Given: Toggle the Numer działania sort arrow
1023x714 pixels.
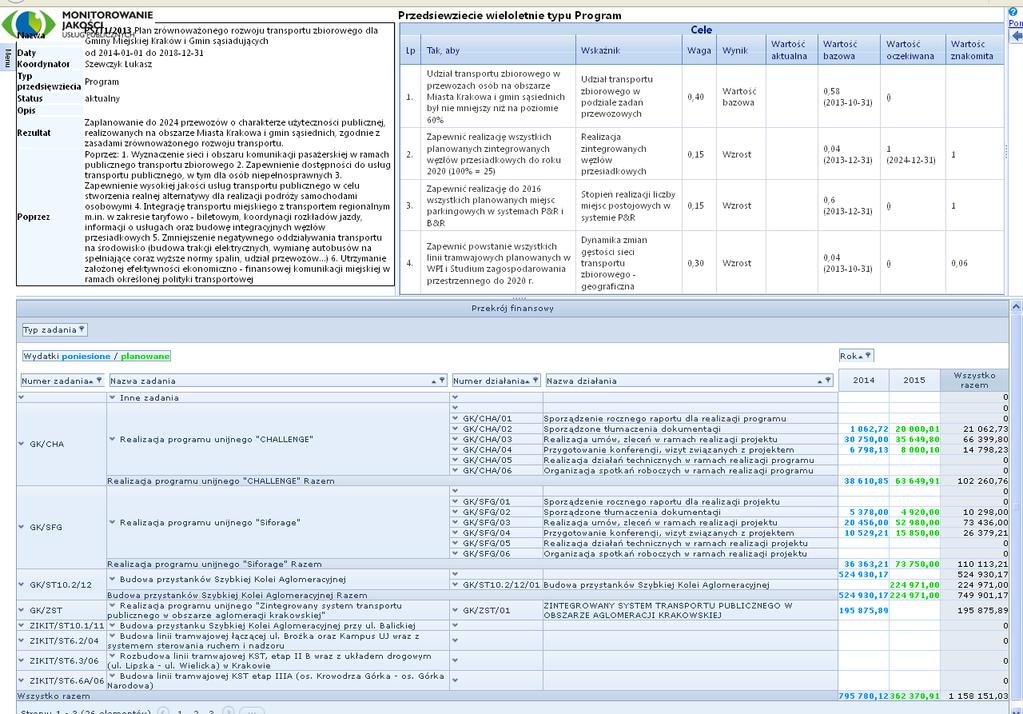Looking at the screenshot, I should pyautogui.click(x=527, y=381).
